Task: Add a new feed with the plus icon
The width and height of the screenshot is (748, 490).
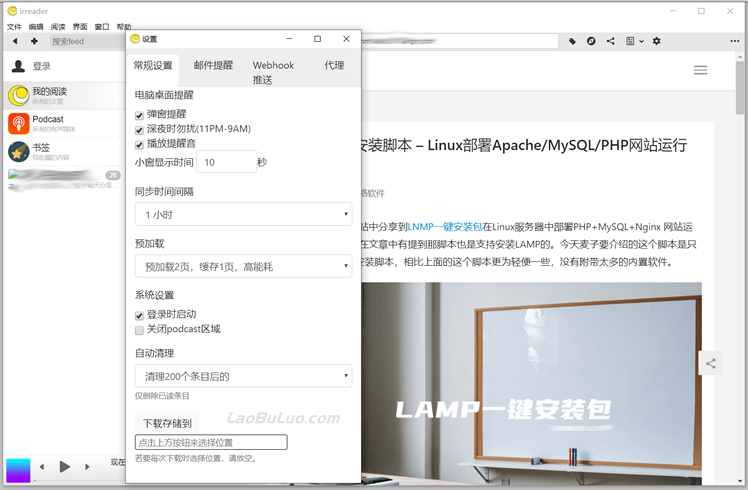Action: [x=34, y=41]
